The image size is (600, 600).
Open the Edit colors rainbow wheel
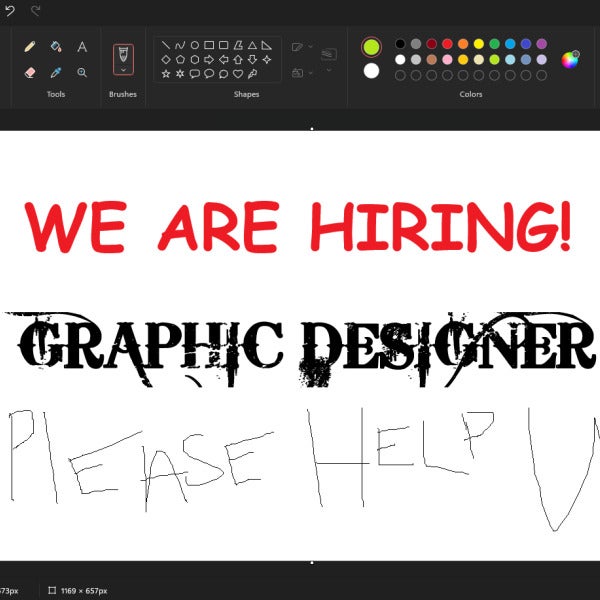pyautogui.click(x=570, y=59)
